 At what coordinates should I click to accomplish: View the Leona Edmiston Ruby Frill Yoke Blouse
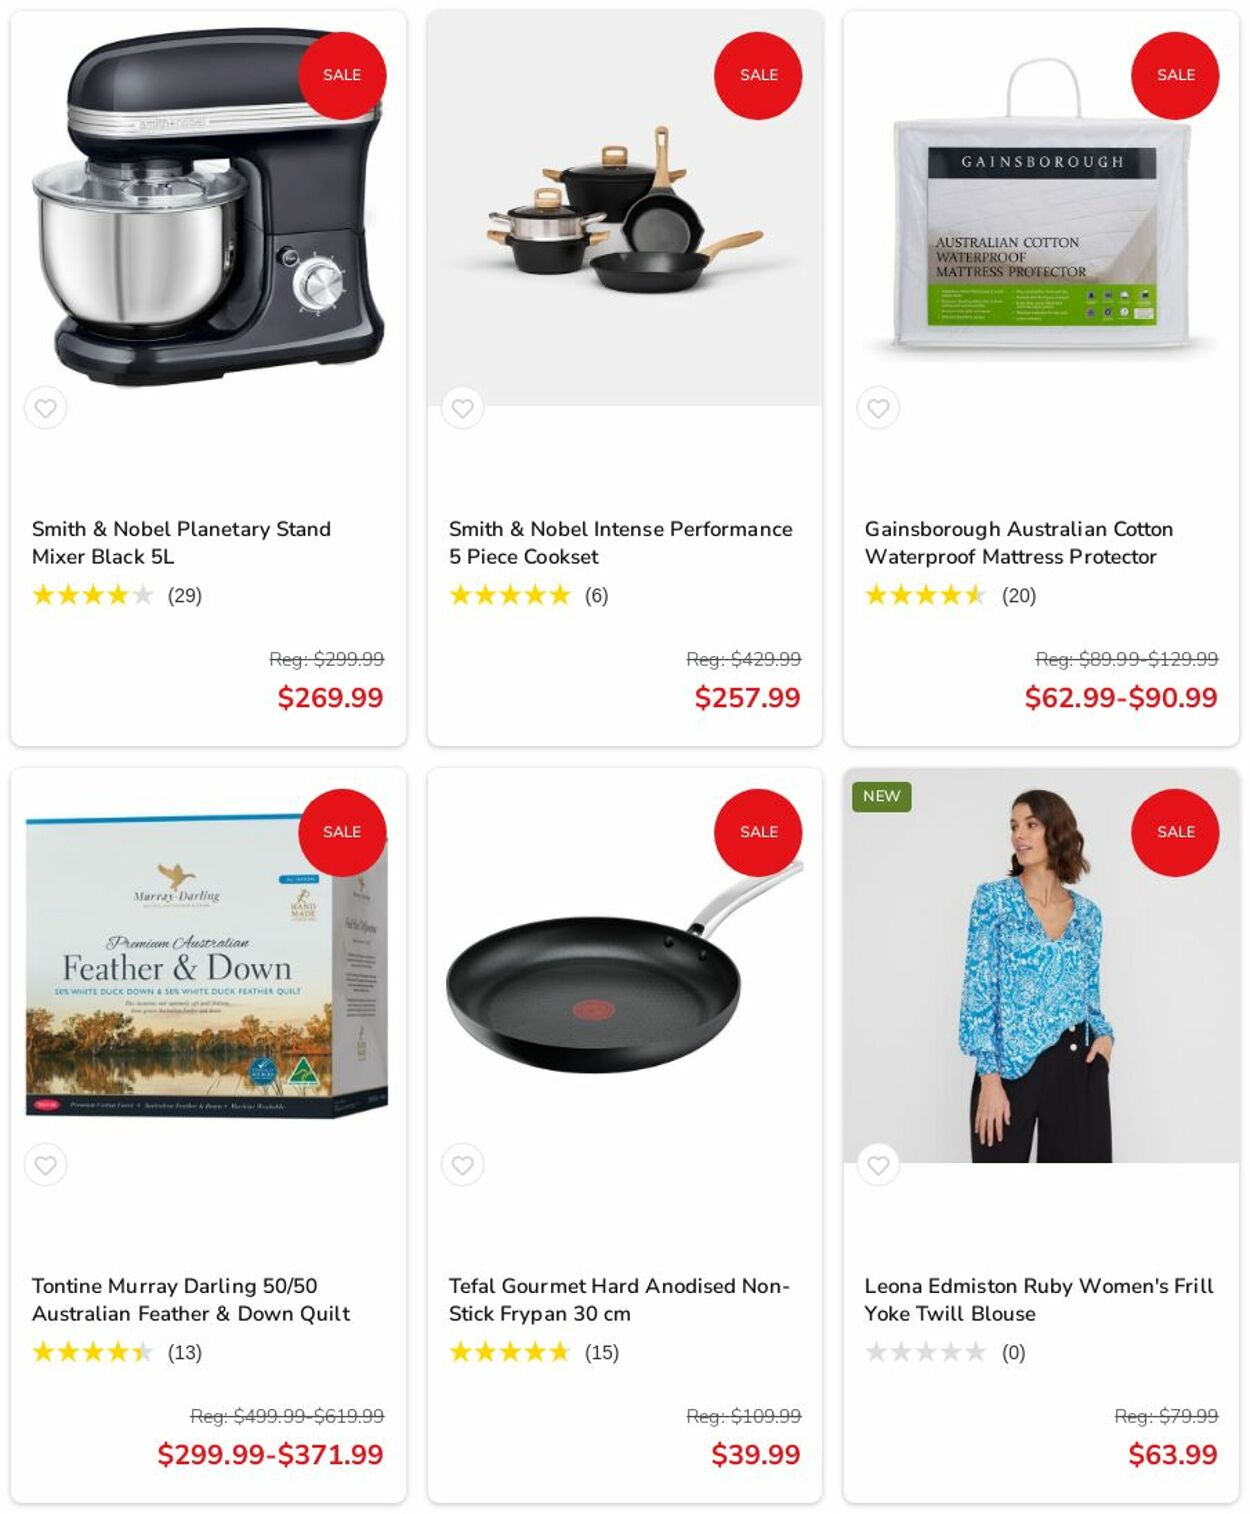pyautogui.click(x=1039, y=1299)
